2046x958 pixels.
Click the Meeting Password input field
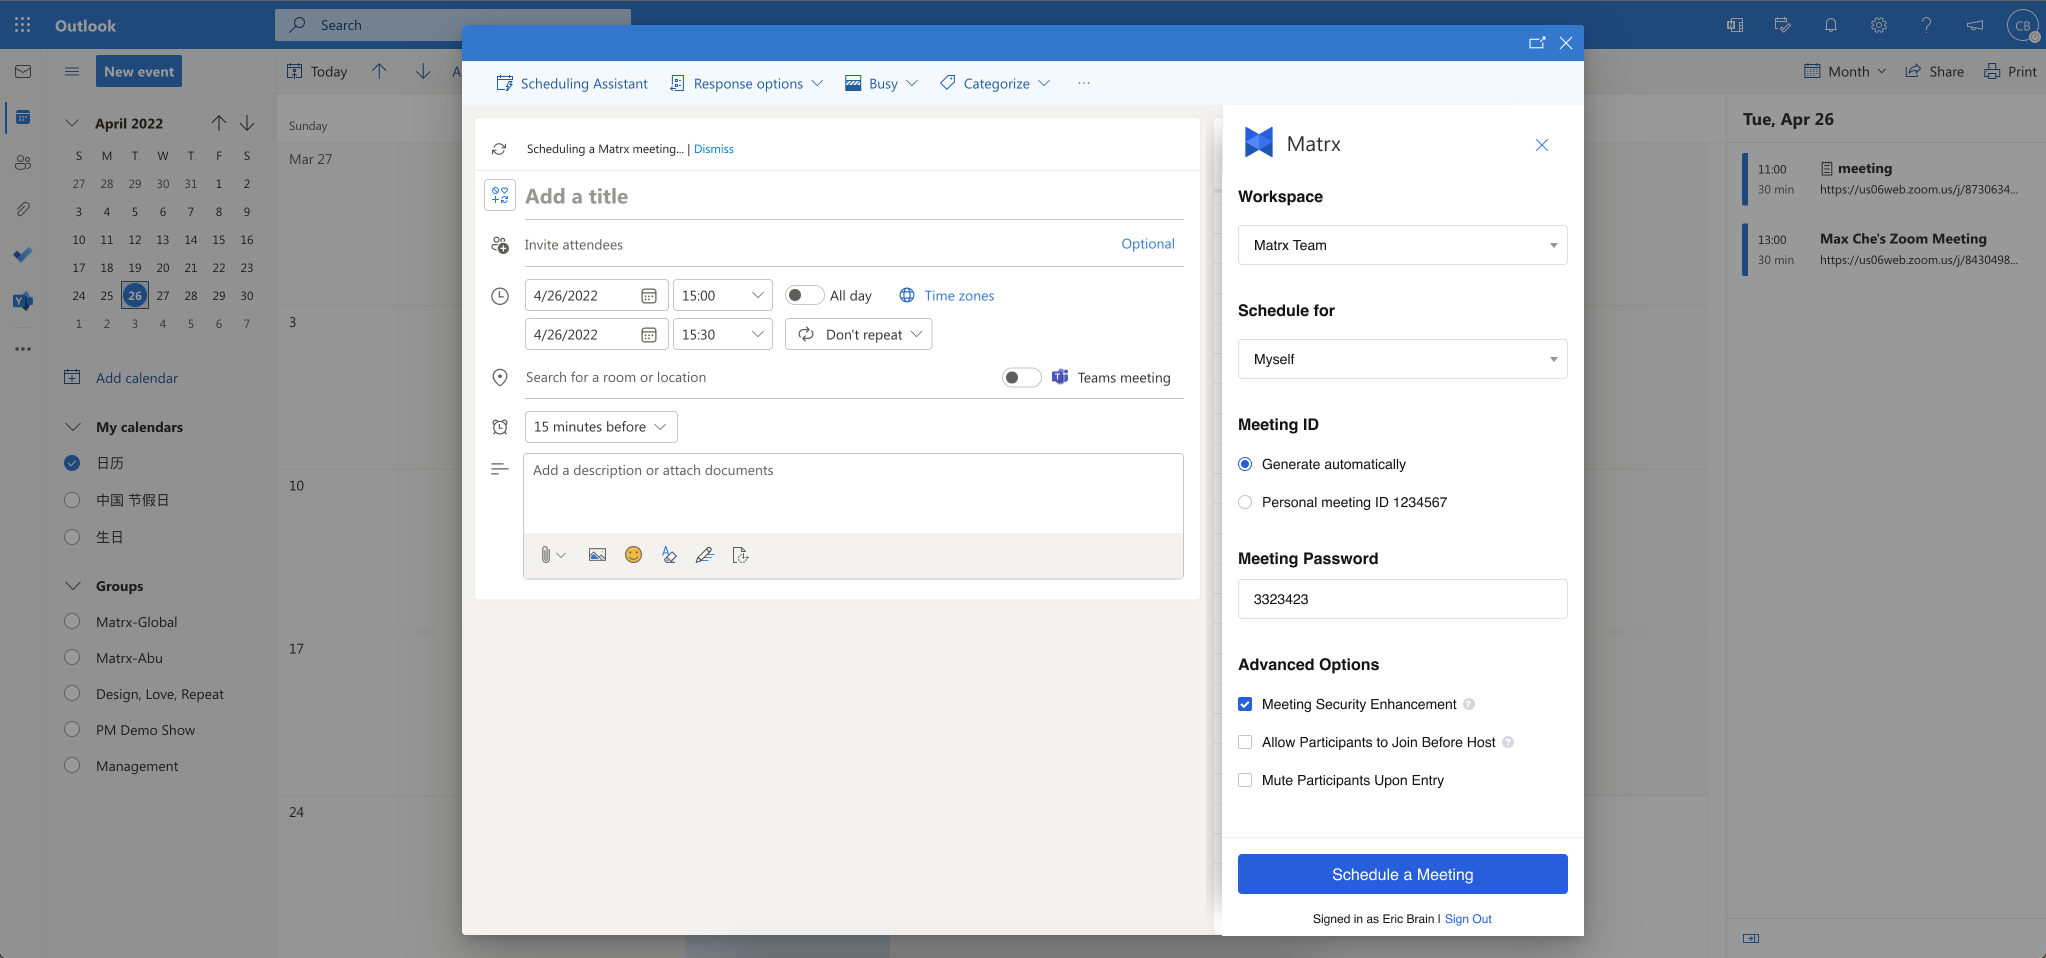coord(1402,599)
